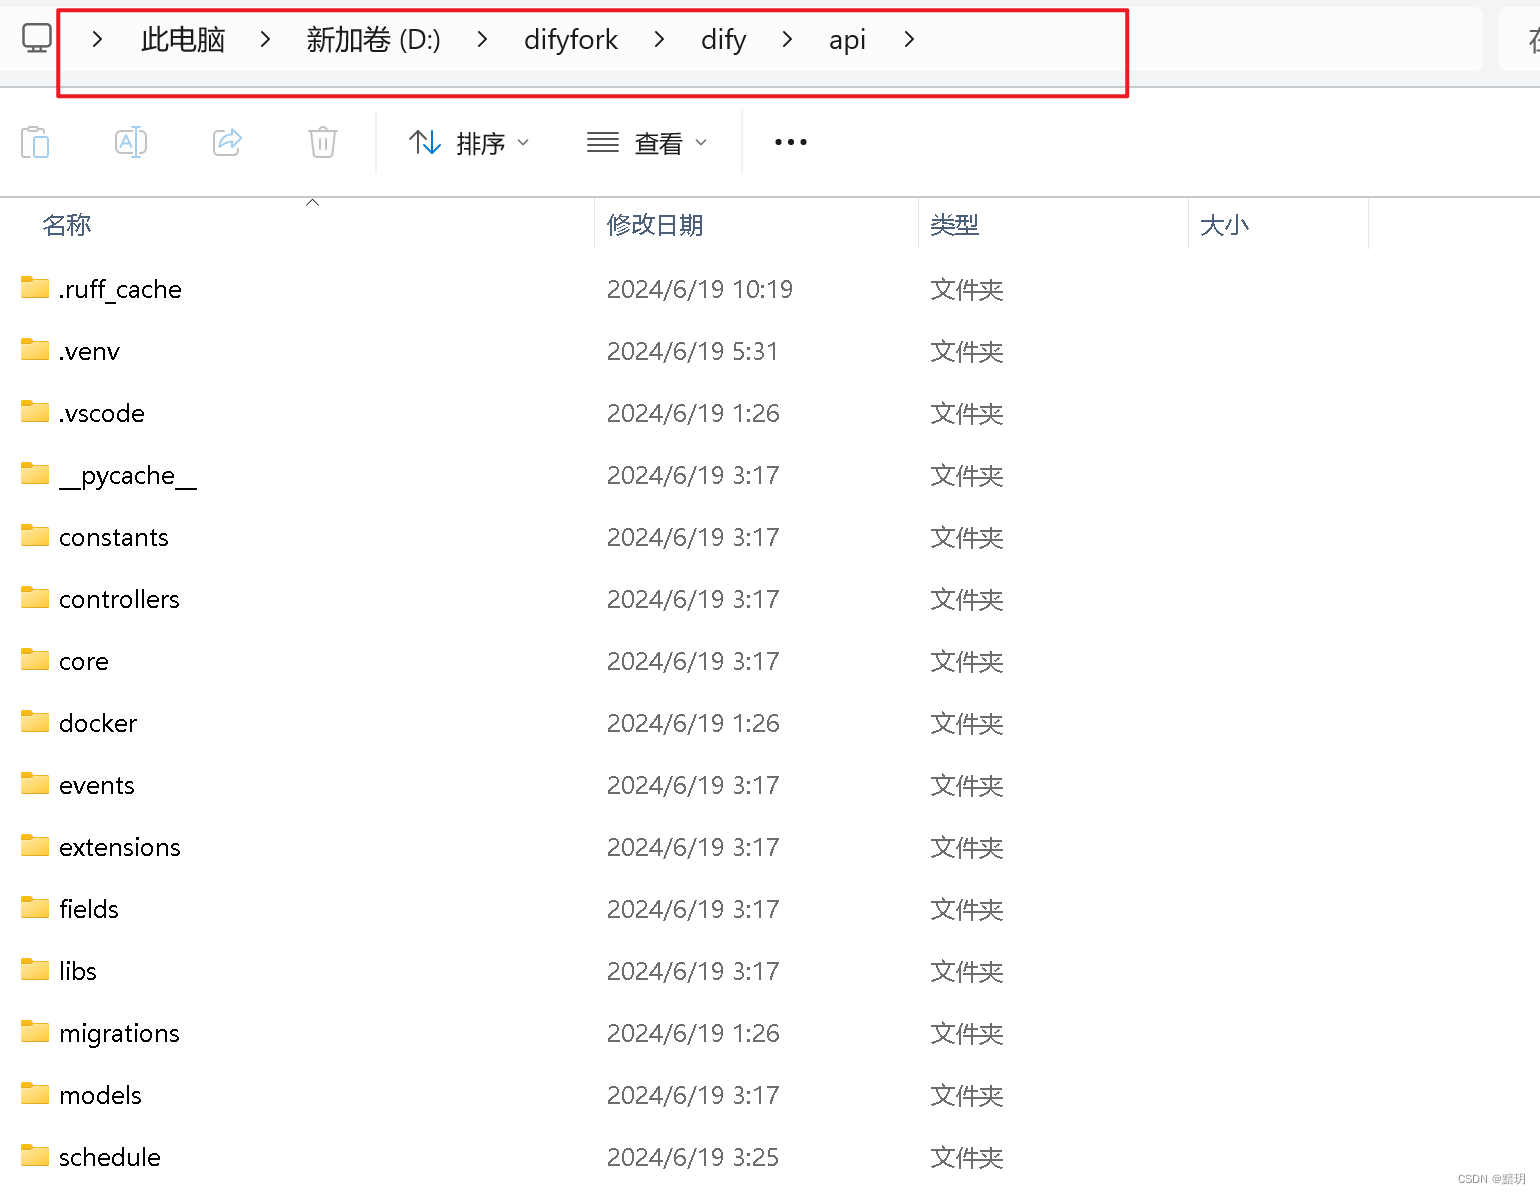
Task: Click 文件夹 type in the migrations row
Action: (x=966, y=1034)
